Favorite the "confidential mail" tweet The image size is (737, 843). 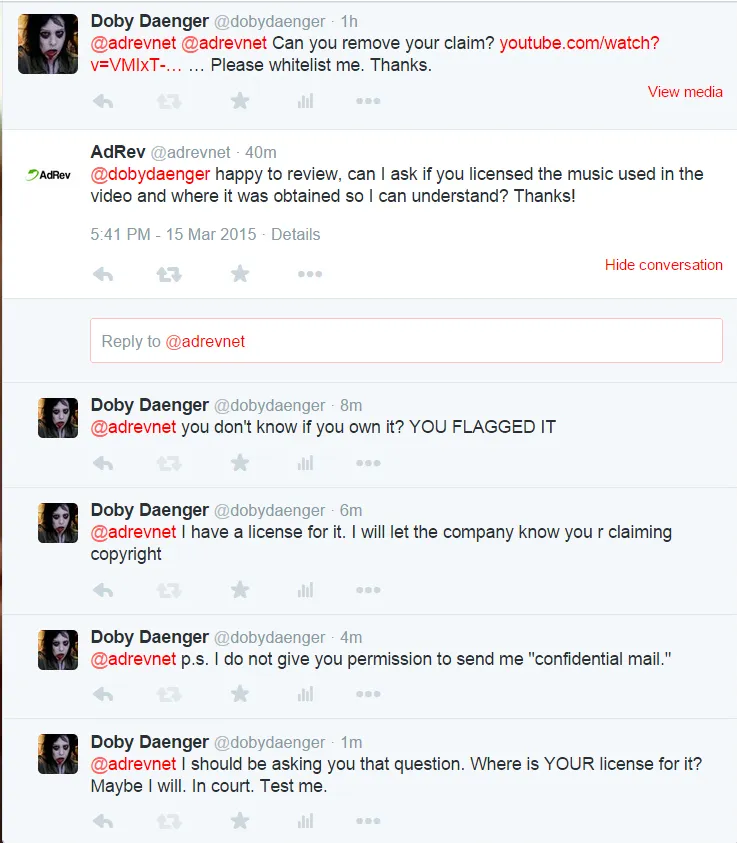[240, 694]
